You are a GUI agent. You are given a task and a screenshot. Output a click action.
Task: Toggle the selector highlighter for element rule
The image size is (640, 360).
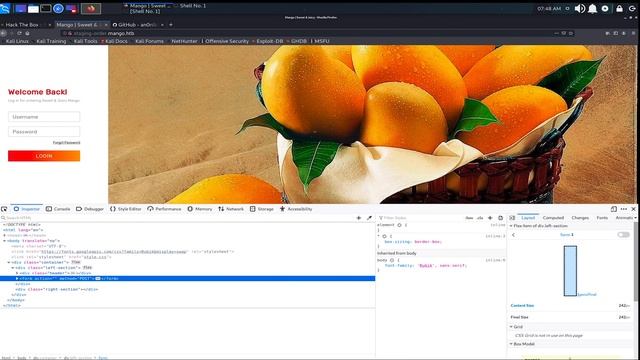coord(400,225)
